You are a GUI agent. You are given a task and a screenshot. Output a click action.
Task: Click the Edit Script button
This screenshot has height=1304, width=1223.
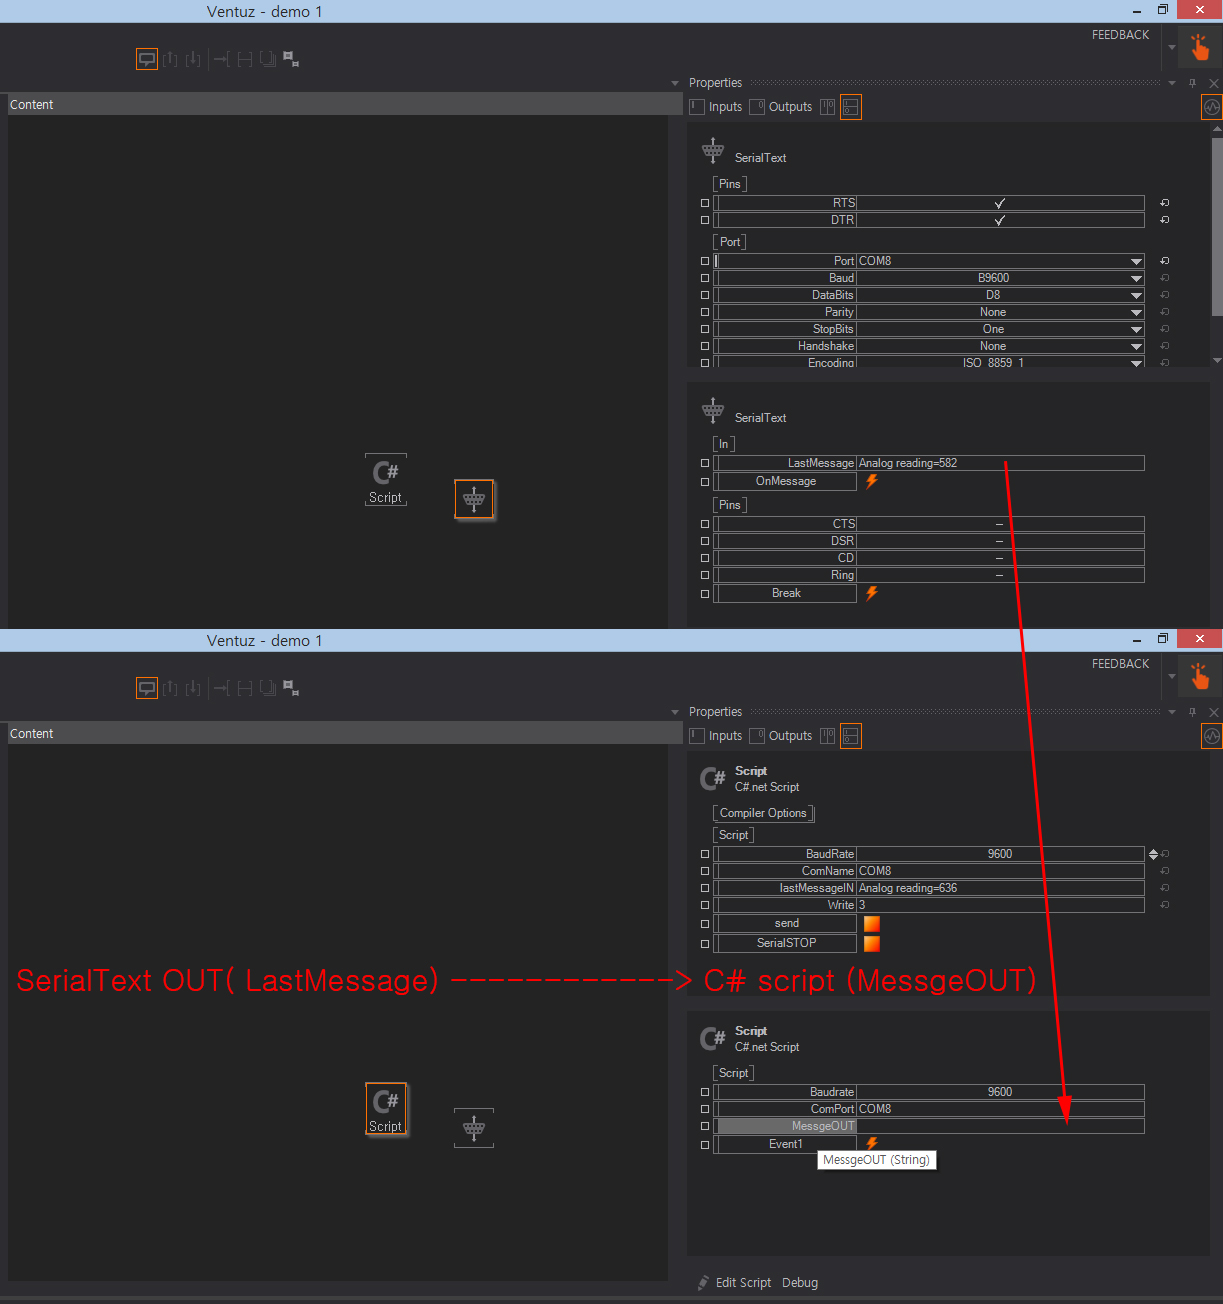pos(743,1283)
